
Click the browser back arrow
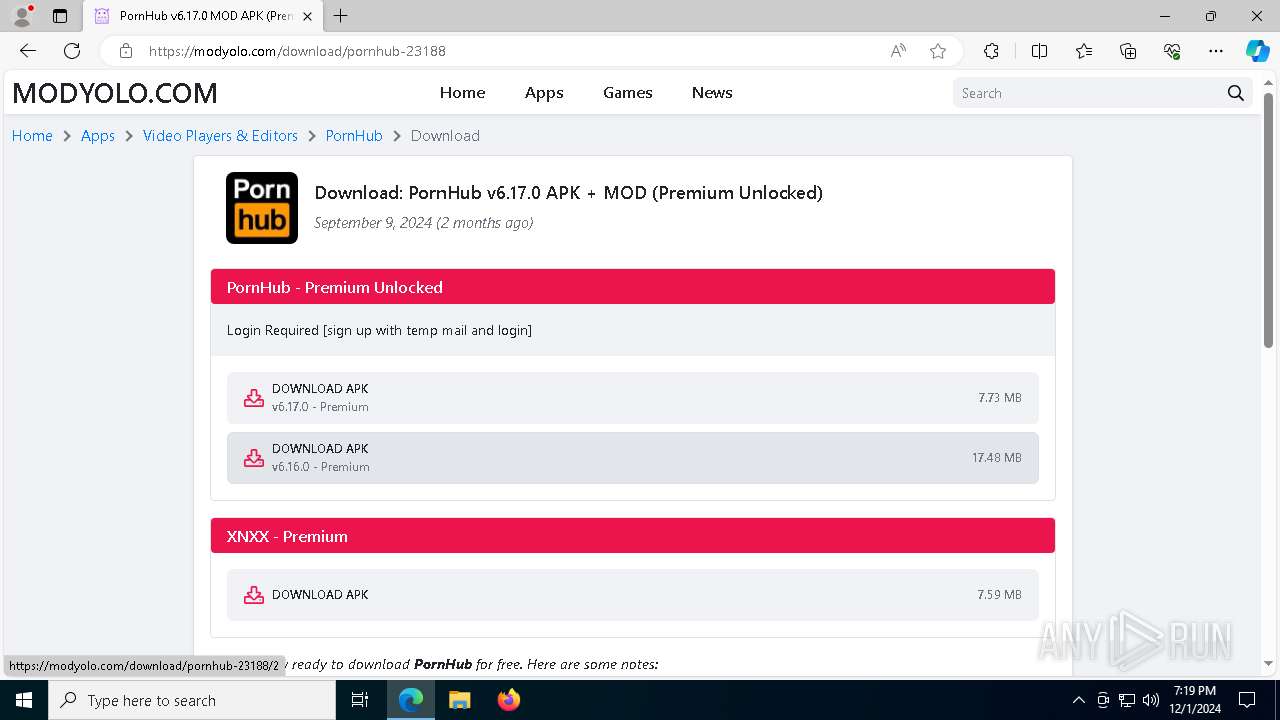[28, 51]
